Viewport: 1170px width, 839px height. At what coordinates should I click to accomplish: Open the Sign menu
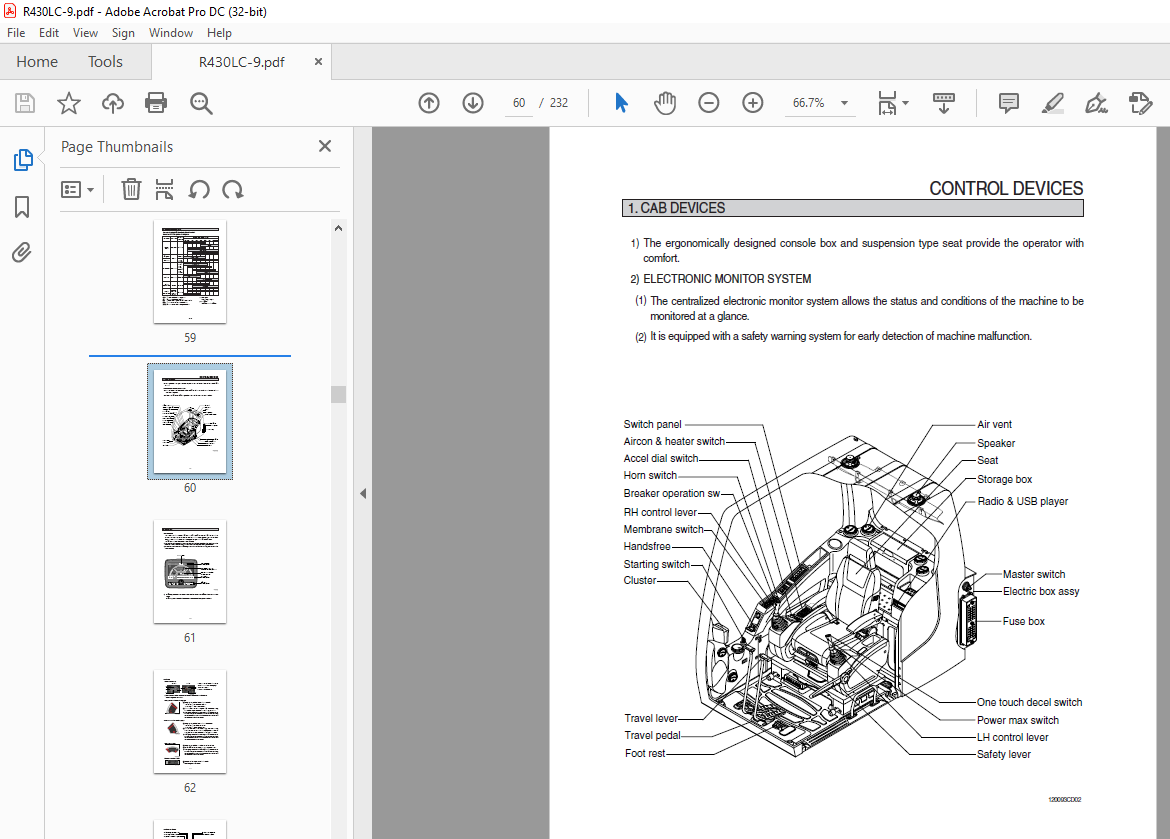(123, 33)
